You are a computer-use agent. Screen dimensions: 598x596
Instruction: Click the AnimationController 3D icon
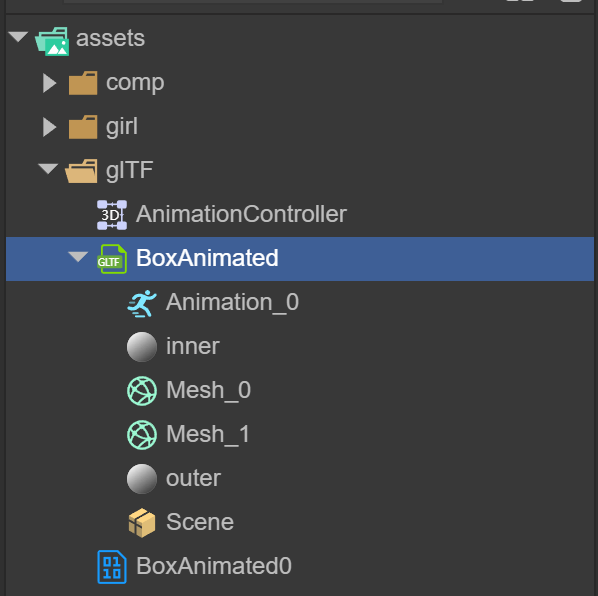[x=112, y=215]
